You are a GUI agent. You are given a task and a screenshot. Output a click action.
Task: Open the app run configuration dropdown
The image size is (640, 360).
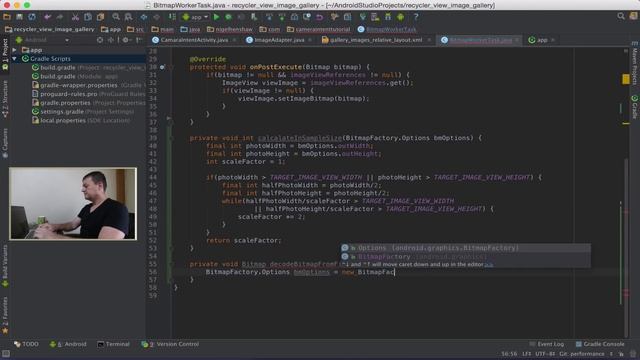click(196, 17)
